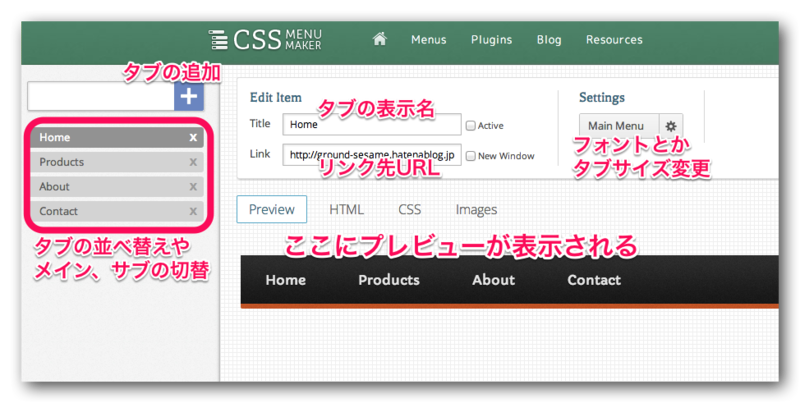Open Menus in the top navigation
The height and width of the screenshot is (403, 800).
point(429,40)
